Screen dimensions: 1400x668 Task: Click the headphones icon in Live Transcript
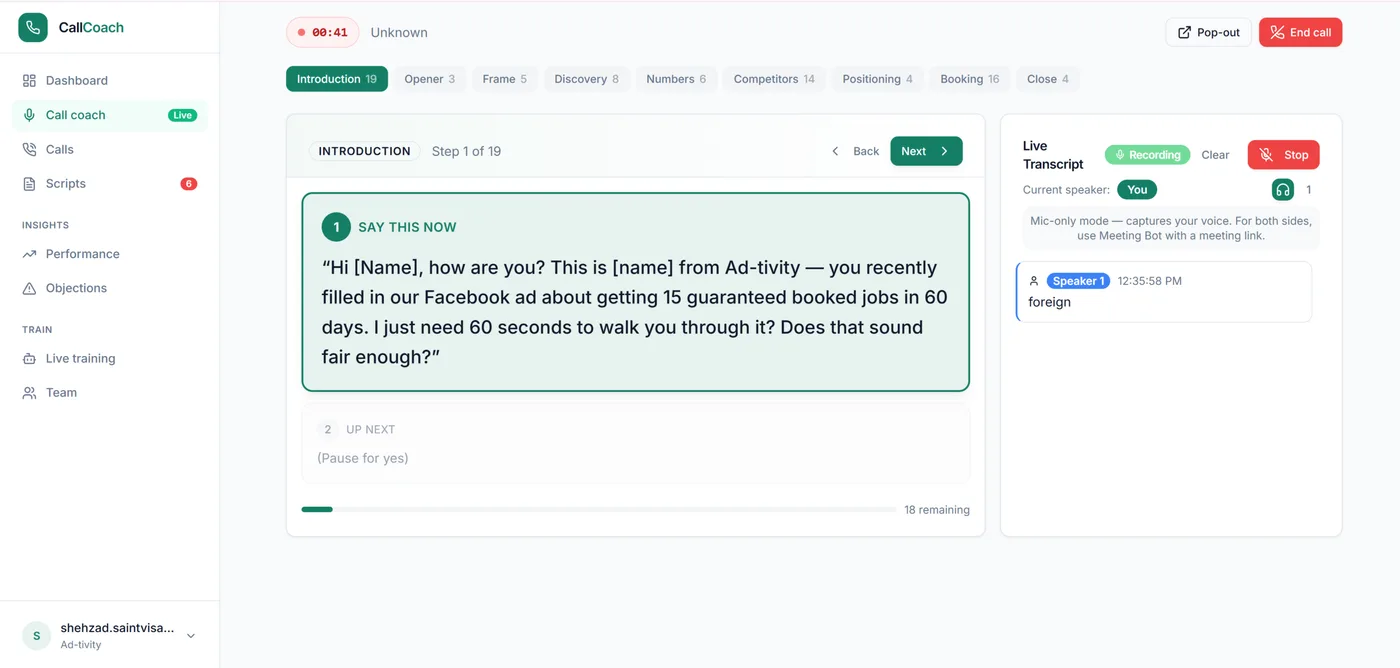(1282, 189)
